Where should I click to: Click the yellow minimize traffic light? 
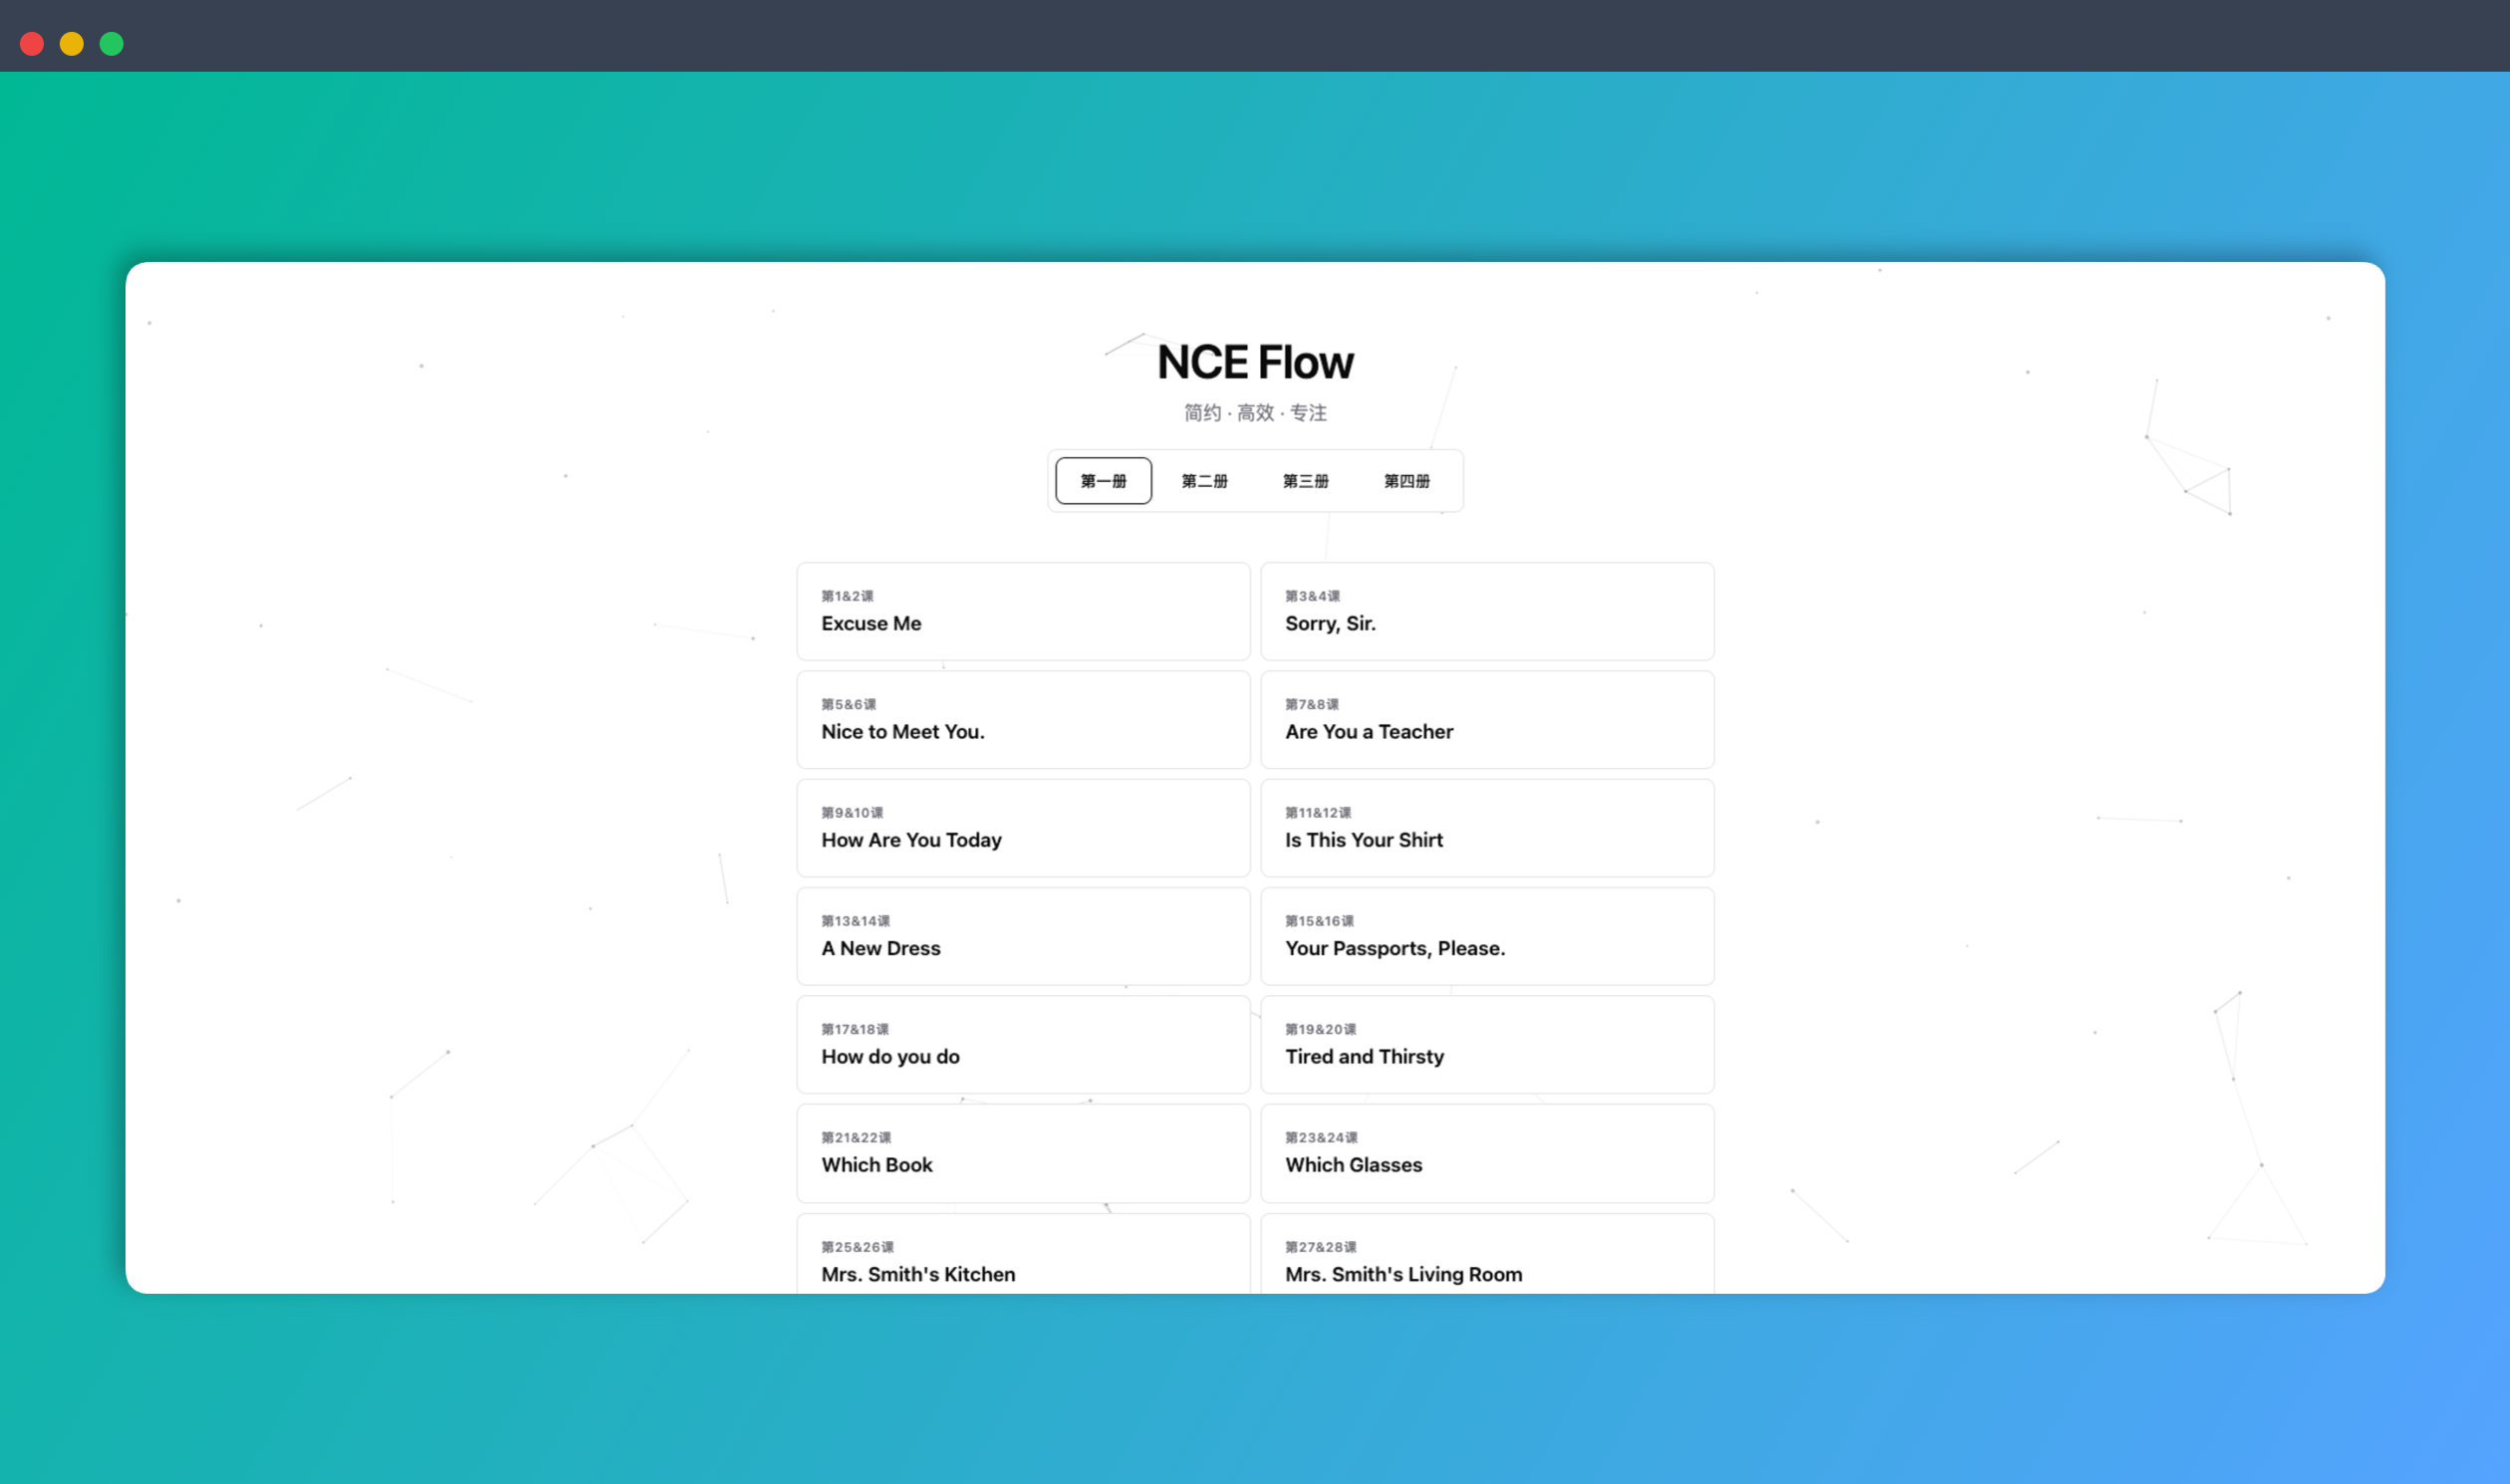coord(71,44)
